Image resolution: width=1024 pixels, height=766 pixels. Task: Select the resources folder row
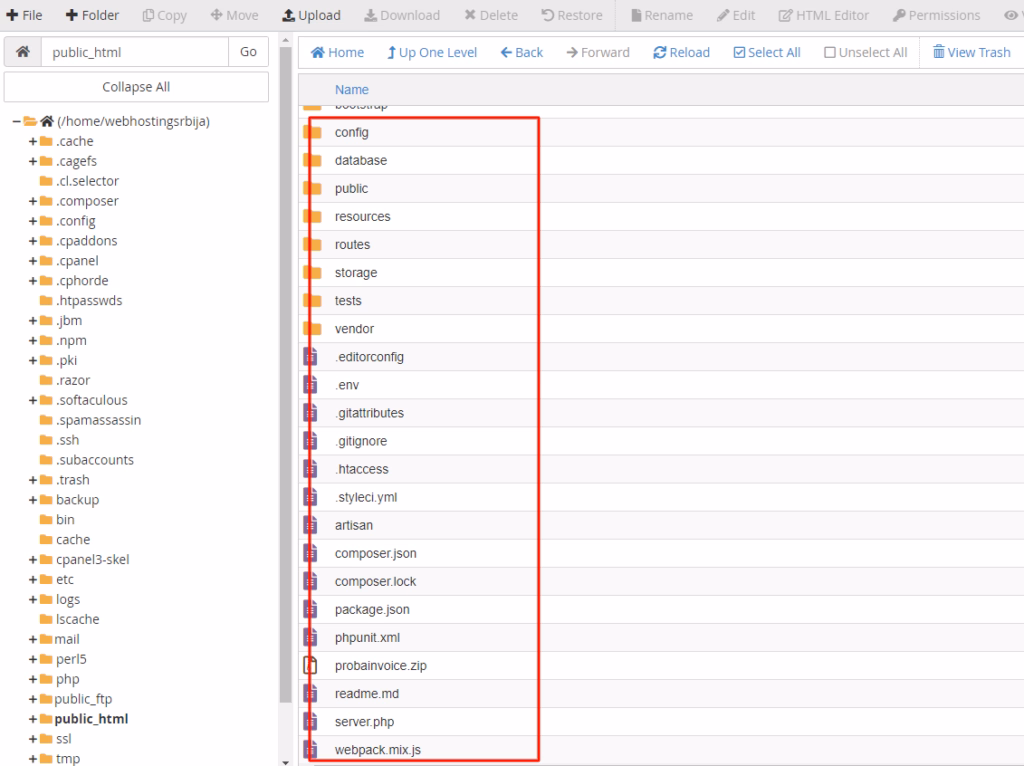click(x=661, y=217)
